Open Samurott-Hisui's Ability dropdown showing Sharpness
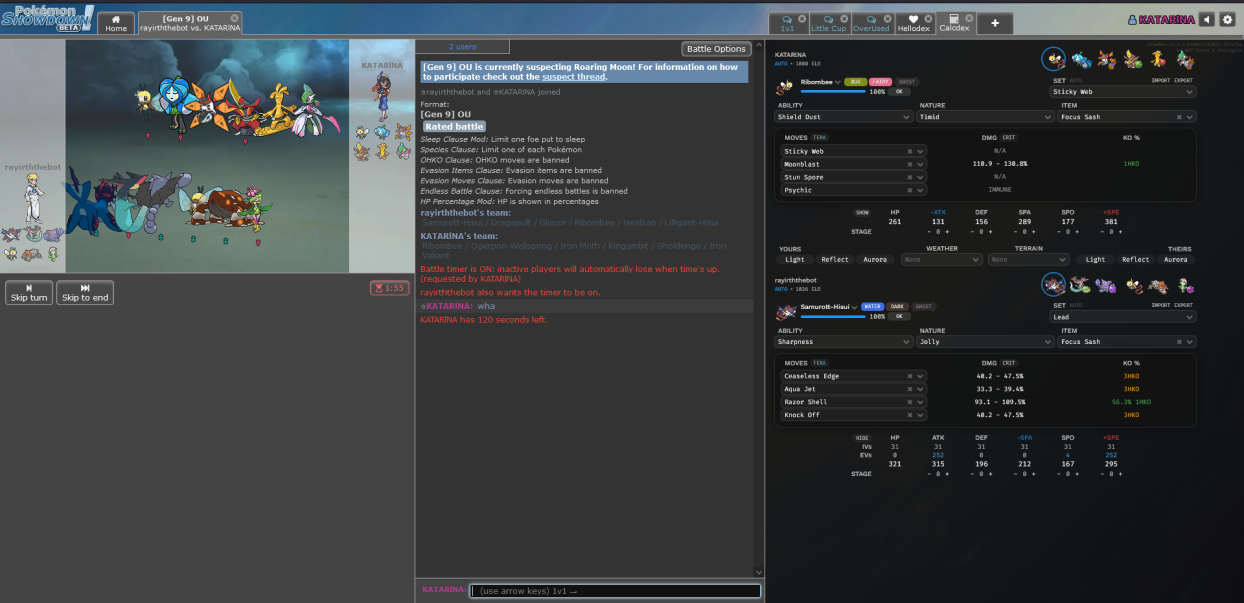Screen dimensions: 1244x603 point(844,342)
